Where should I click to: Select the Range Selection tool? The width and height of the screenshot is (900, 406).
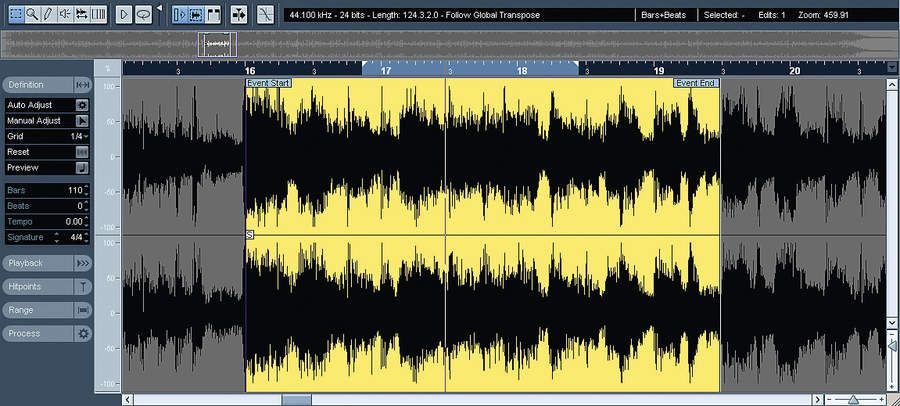pyautogui.click(x=15, y=14)
